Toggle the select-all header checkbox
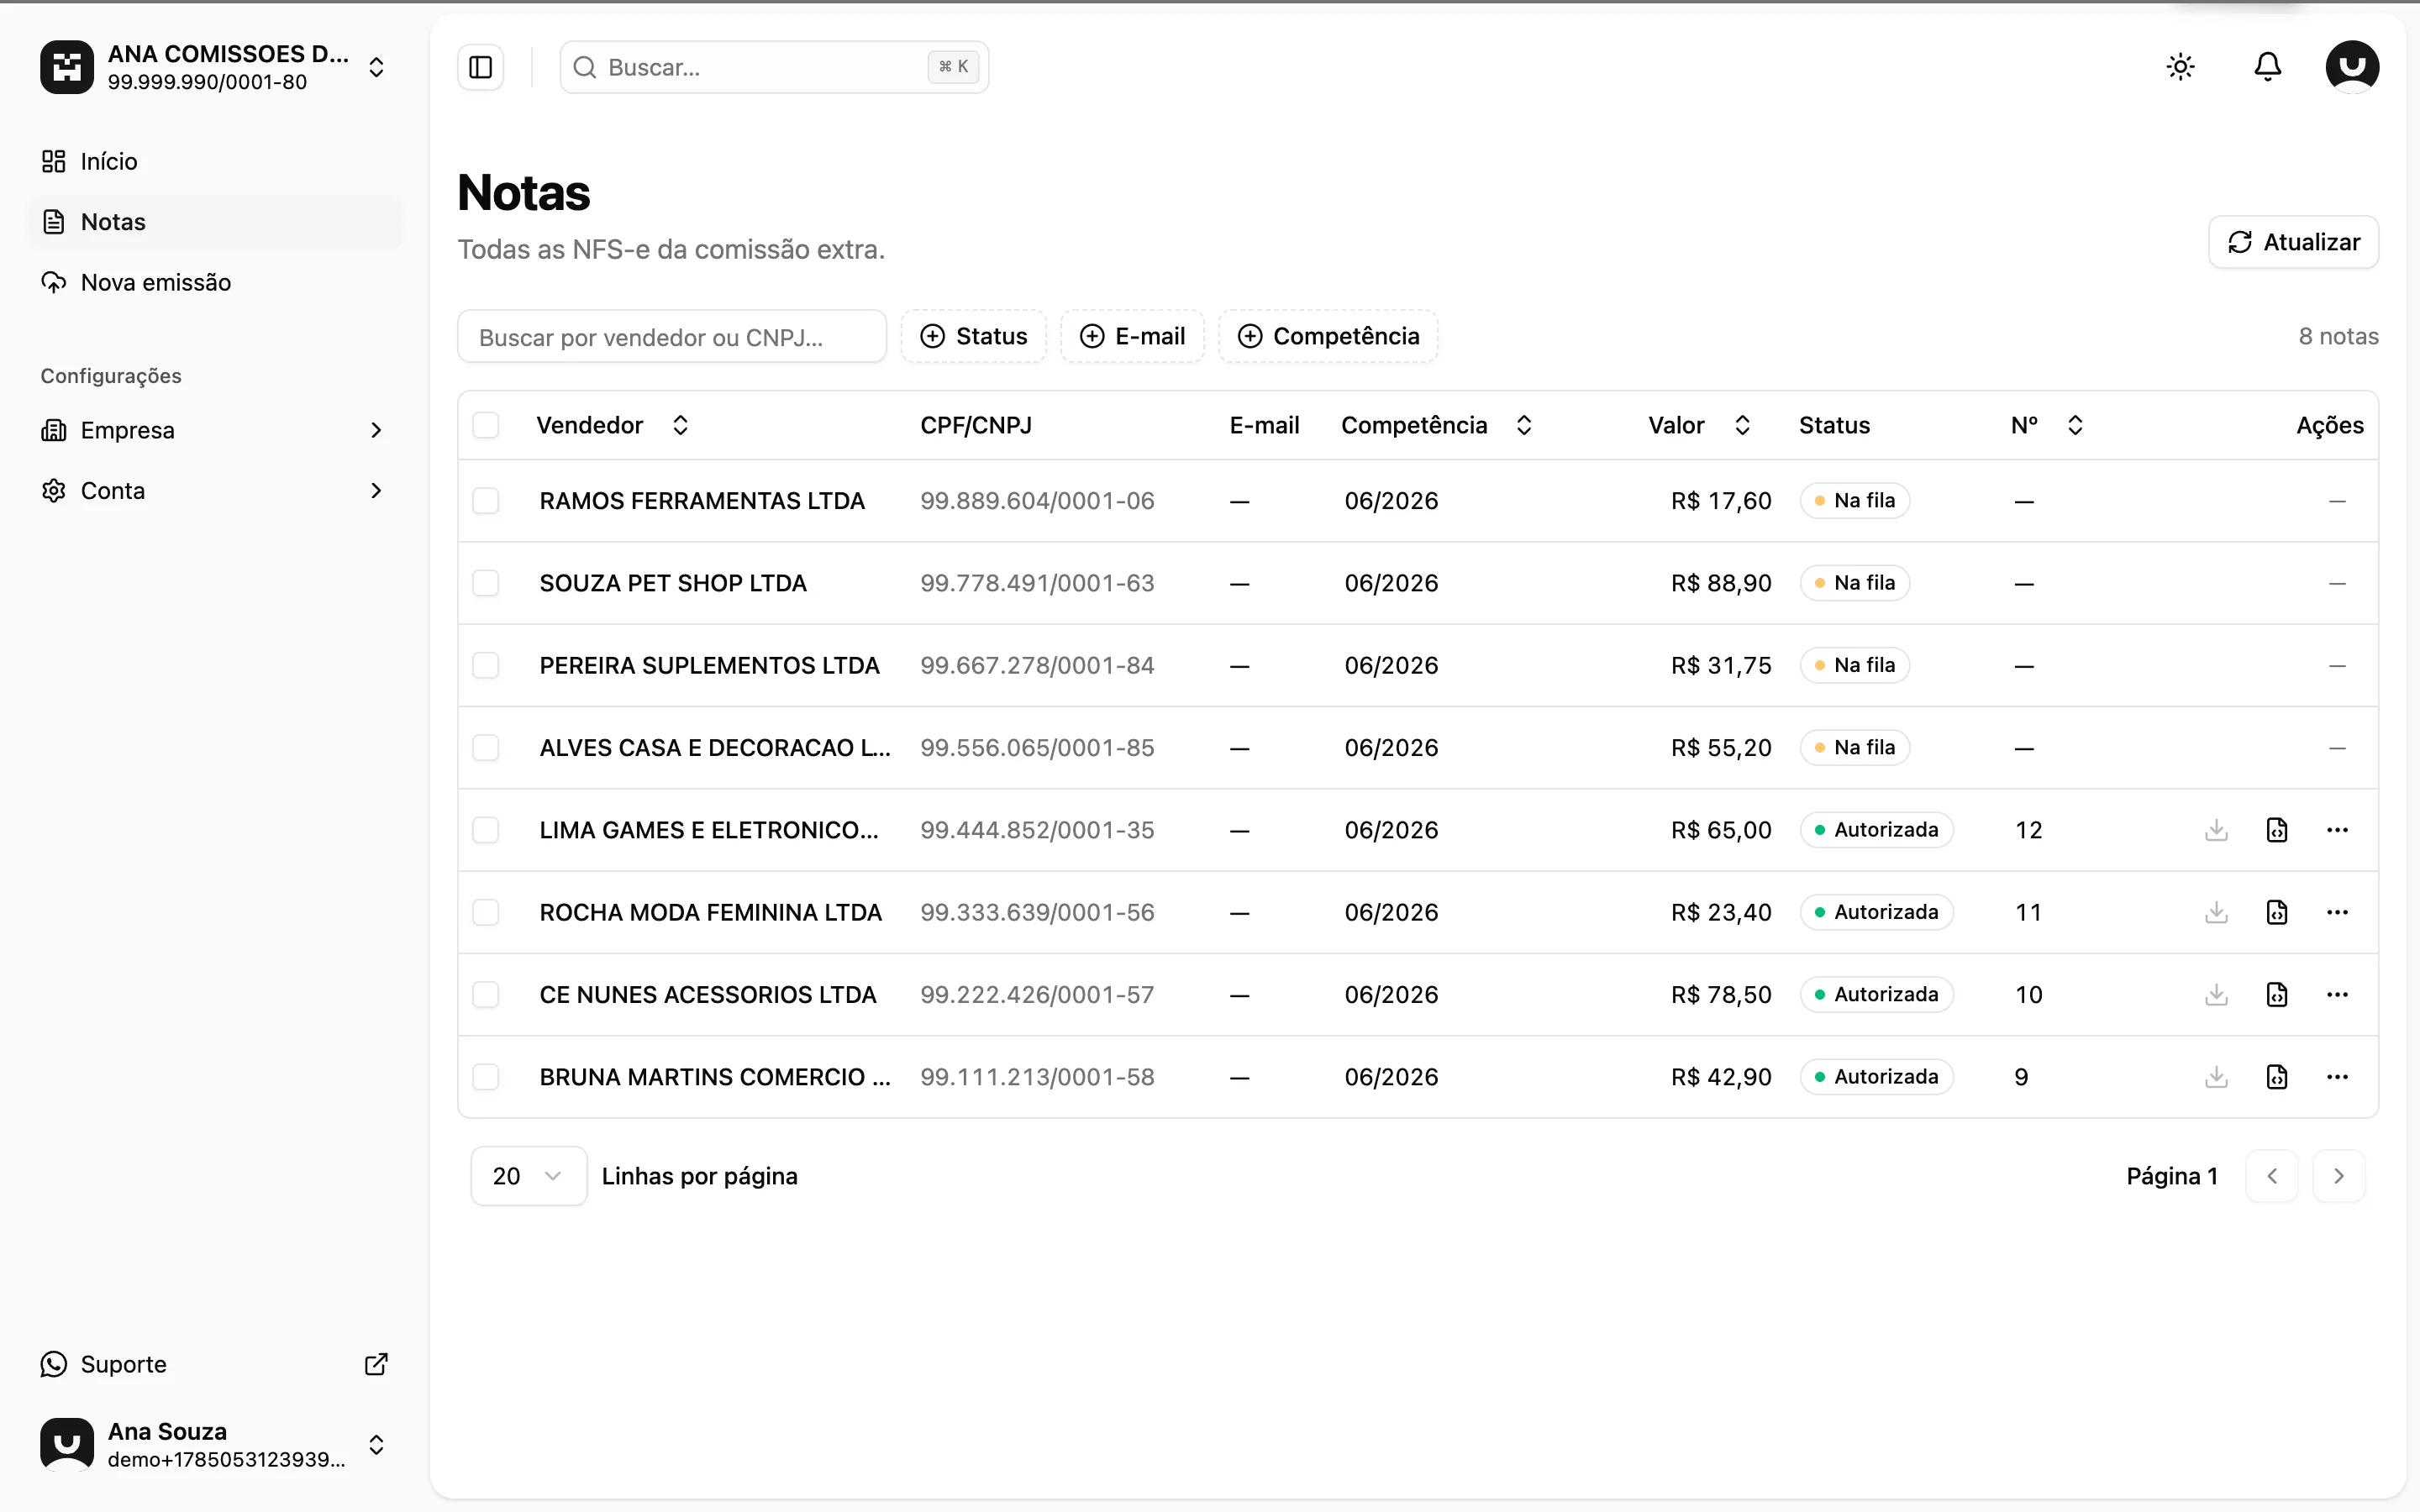The image size is (2420, 1512). (486, 425)
